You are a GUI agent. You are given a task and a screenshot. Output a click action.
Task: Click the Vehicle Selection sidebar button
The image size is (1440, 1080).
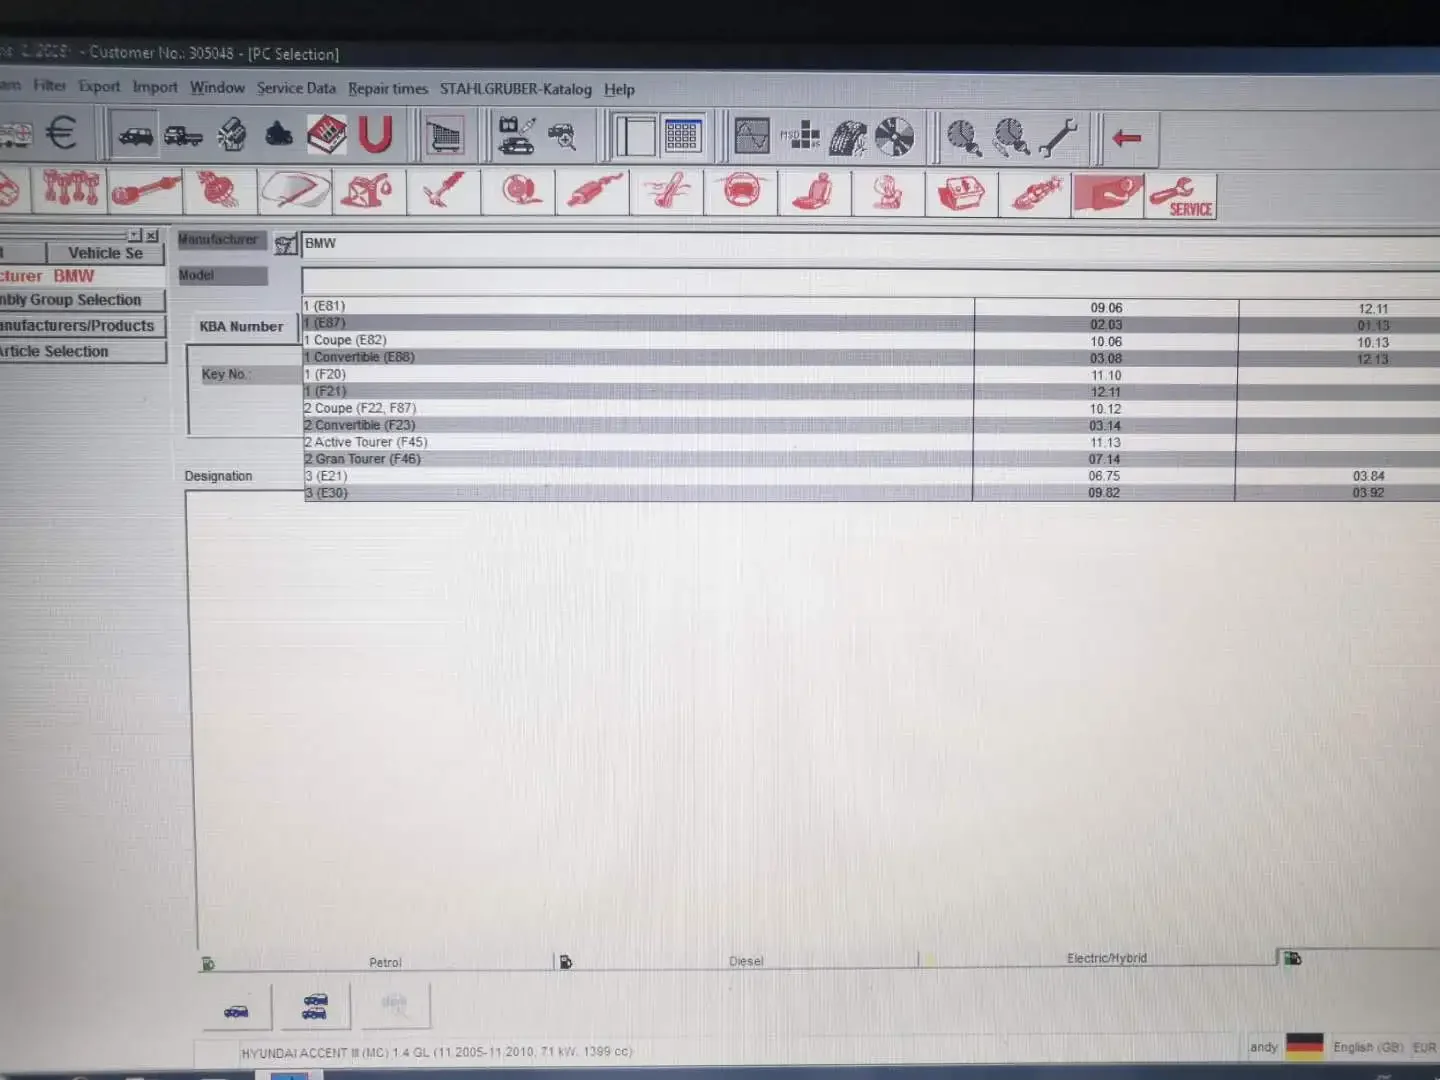click(x=105, y=254)
